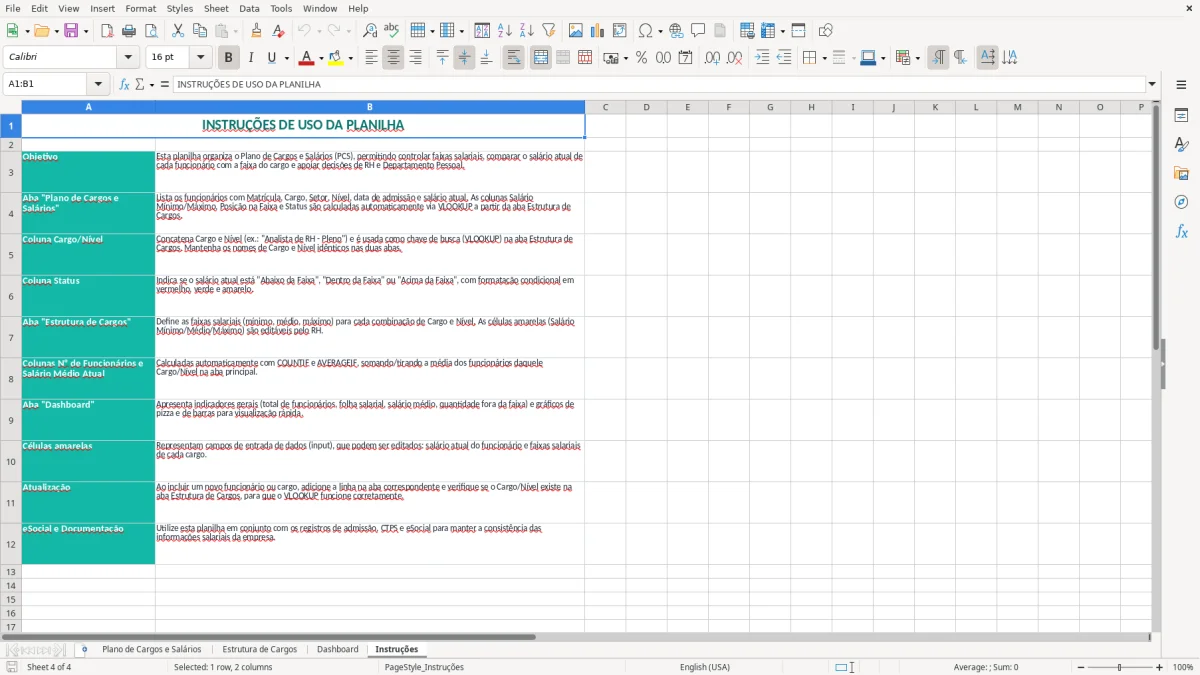Open the sidebar Gallery panel icon
The image size is (1200, 675).
[1181, 174]
